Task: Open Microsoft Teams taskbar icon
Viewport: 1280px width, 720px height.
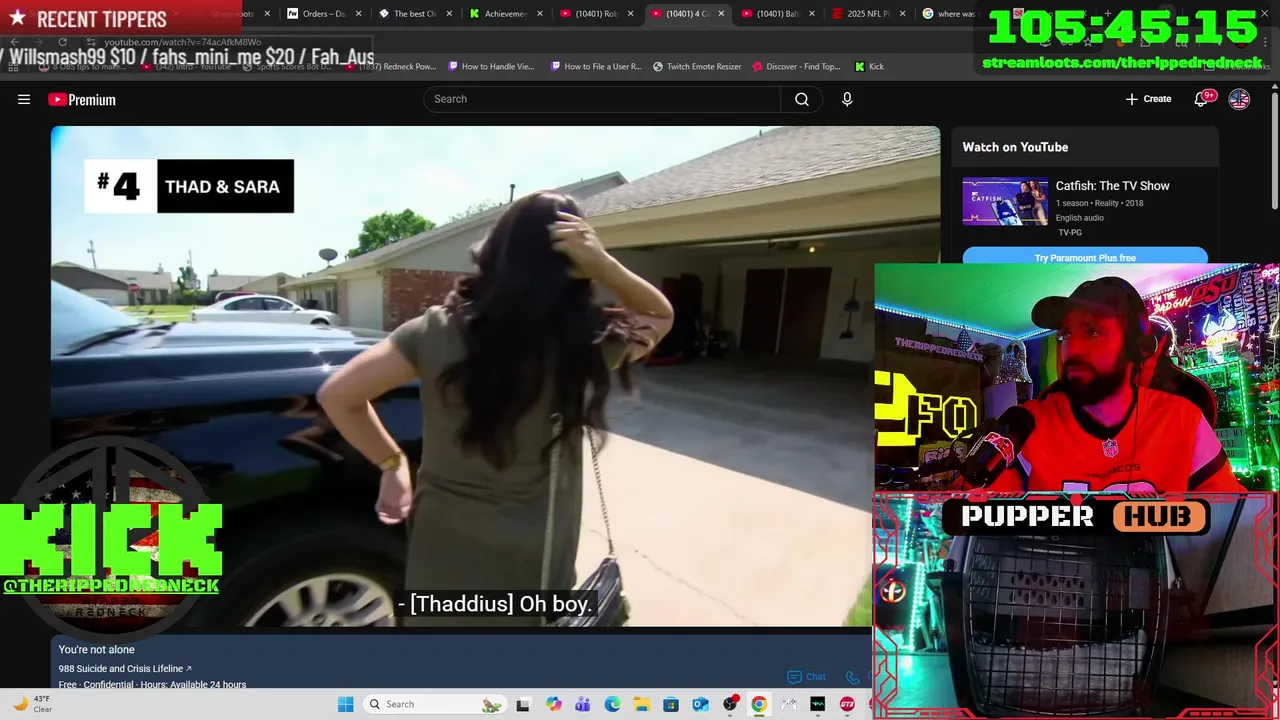Action: (583, 704)
